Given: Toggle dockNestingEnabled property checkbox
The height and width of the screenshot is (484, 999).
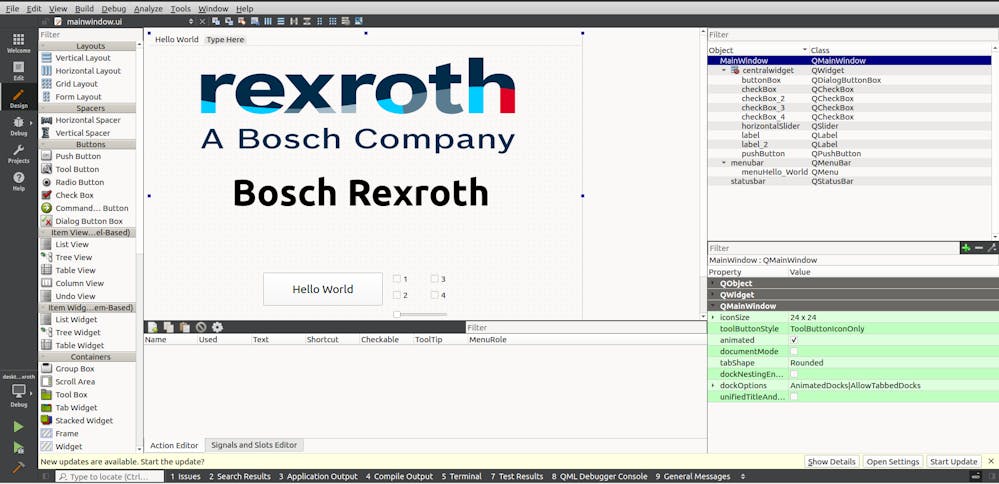Looking at the screenshot, I should click(794, 374).
